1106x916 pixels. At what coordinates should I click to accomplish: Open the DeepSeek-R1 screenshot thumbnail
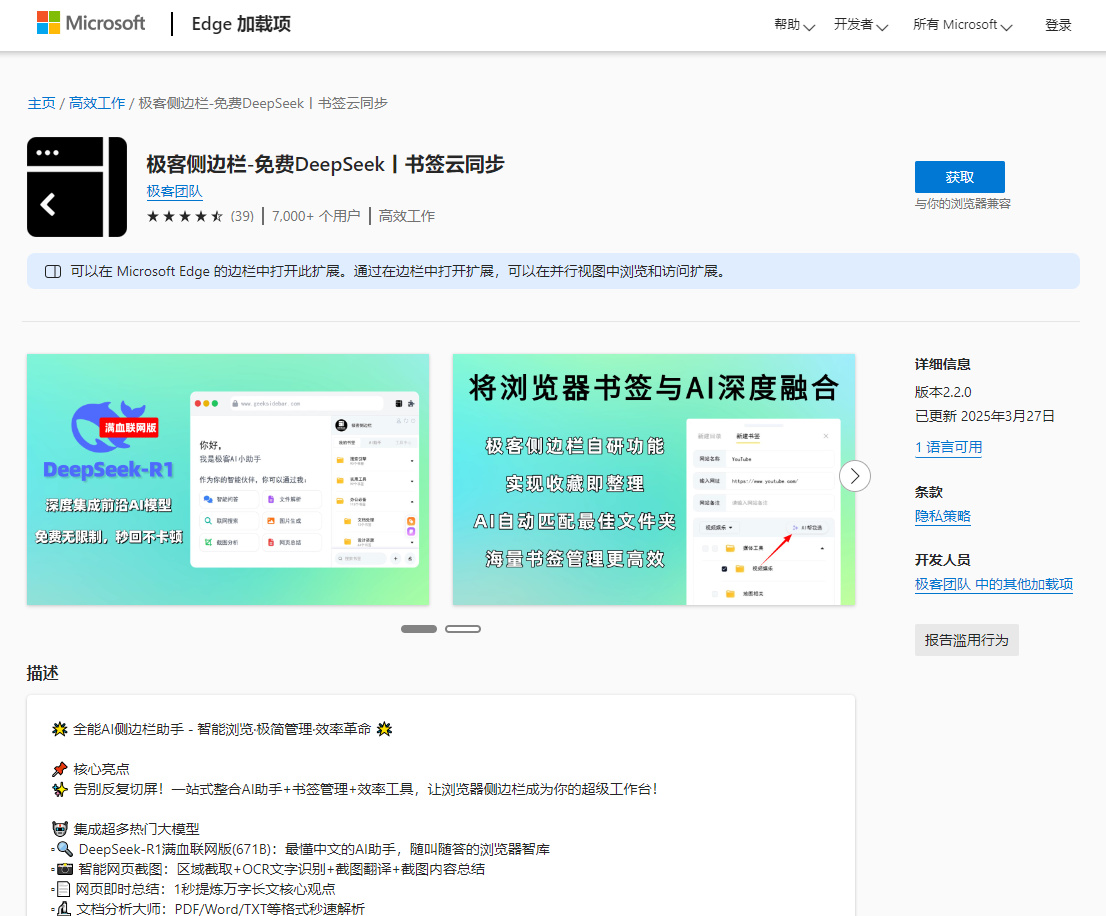pos(228,480)
